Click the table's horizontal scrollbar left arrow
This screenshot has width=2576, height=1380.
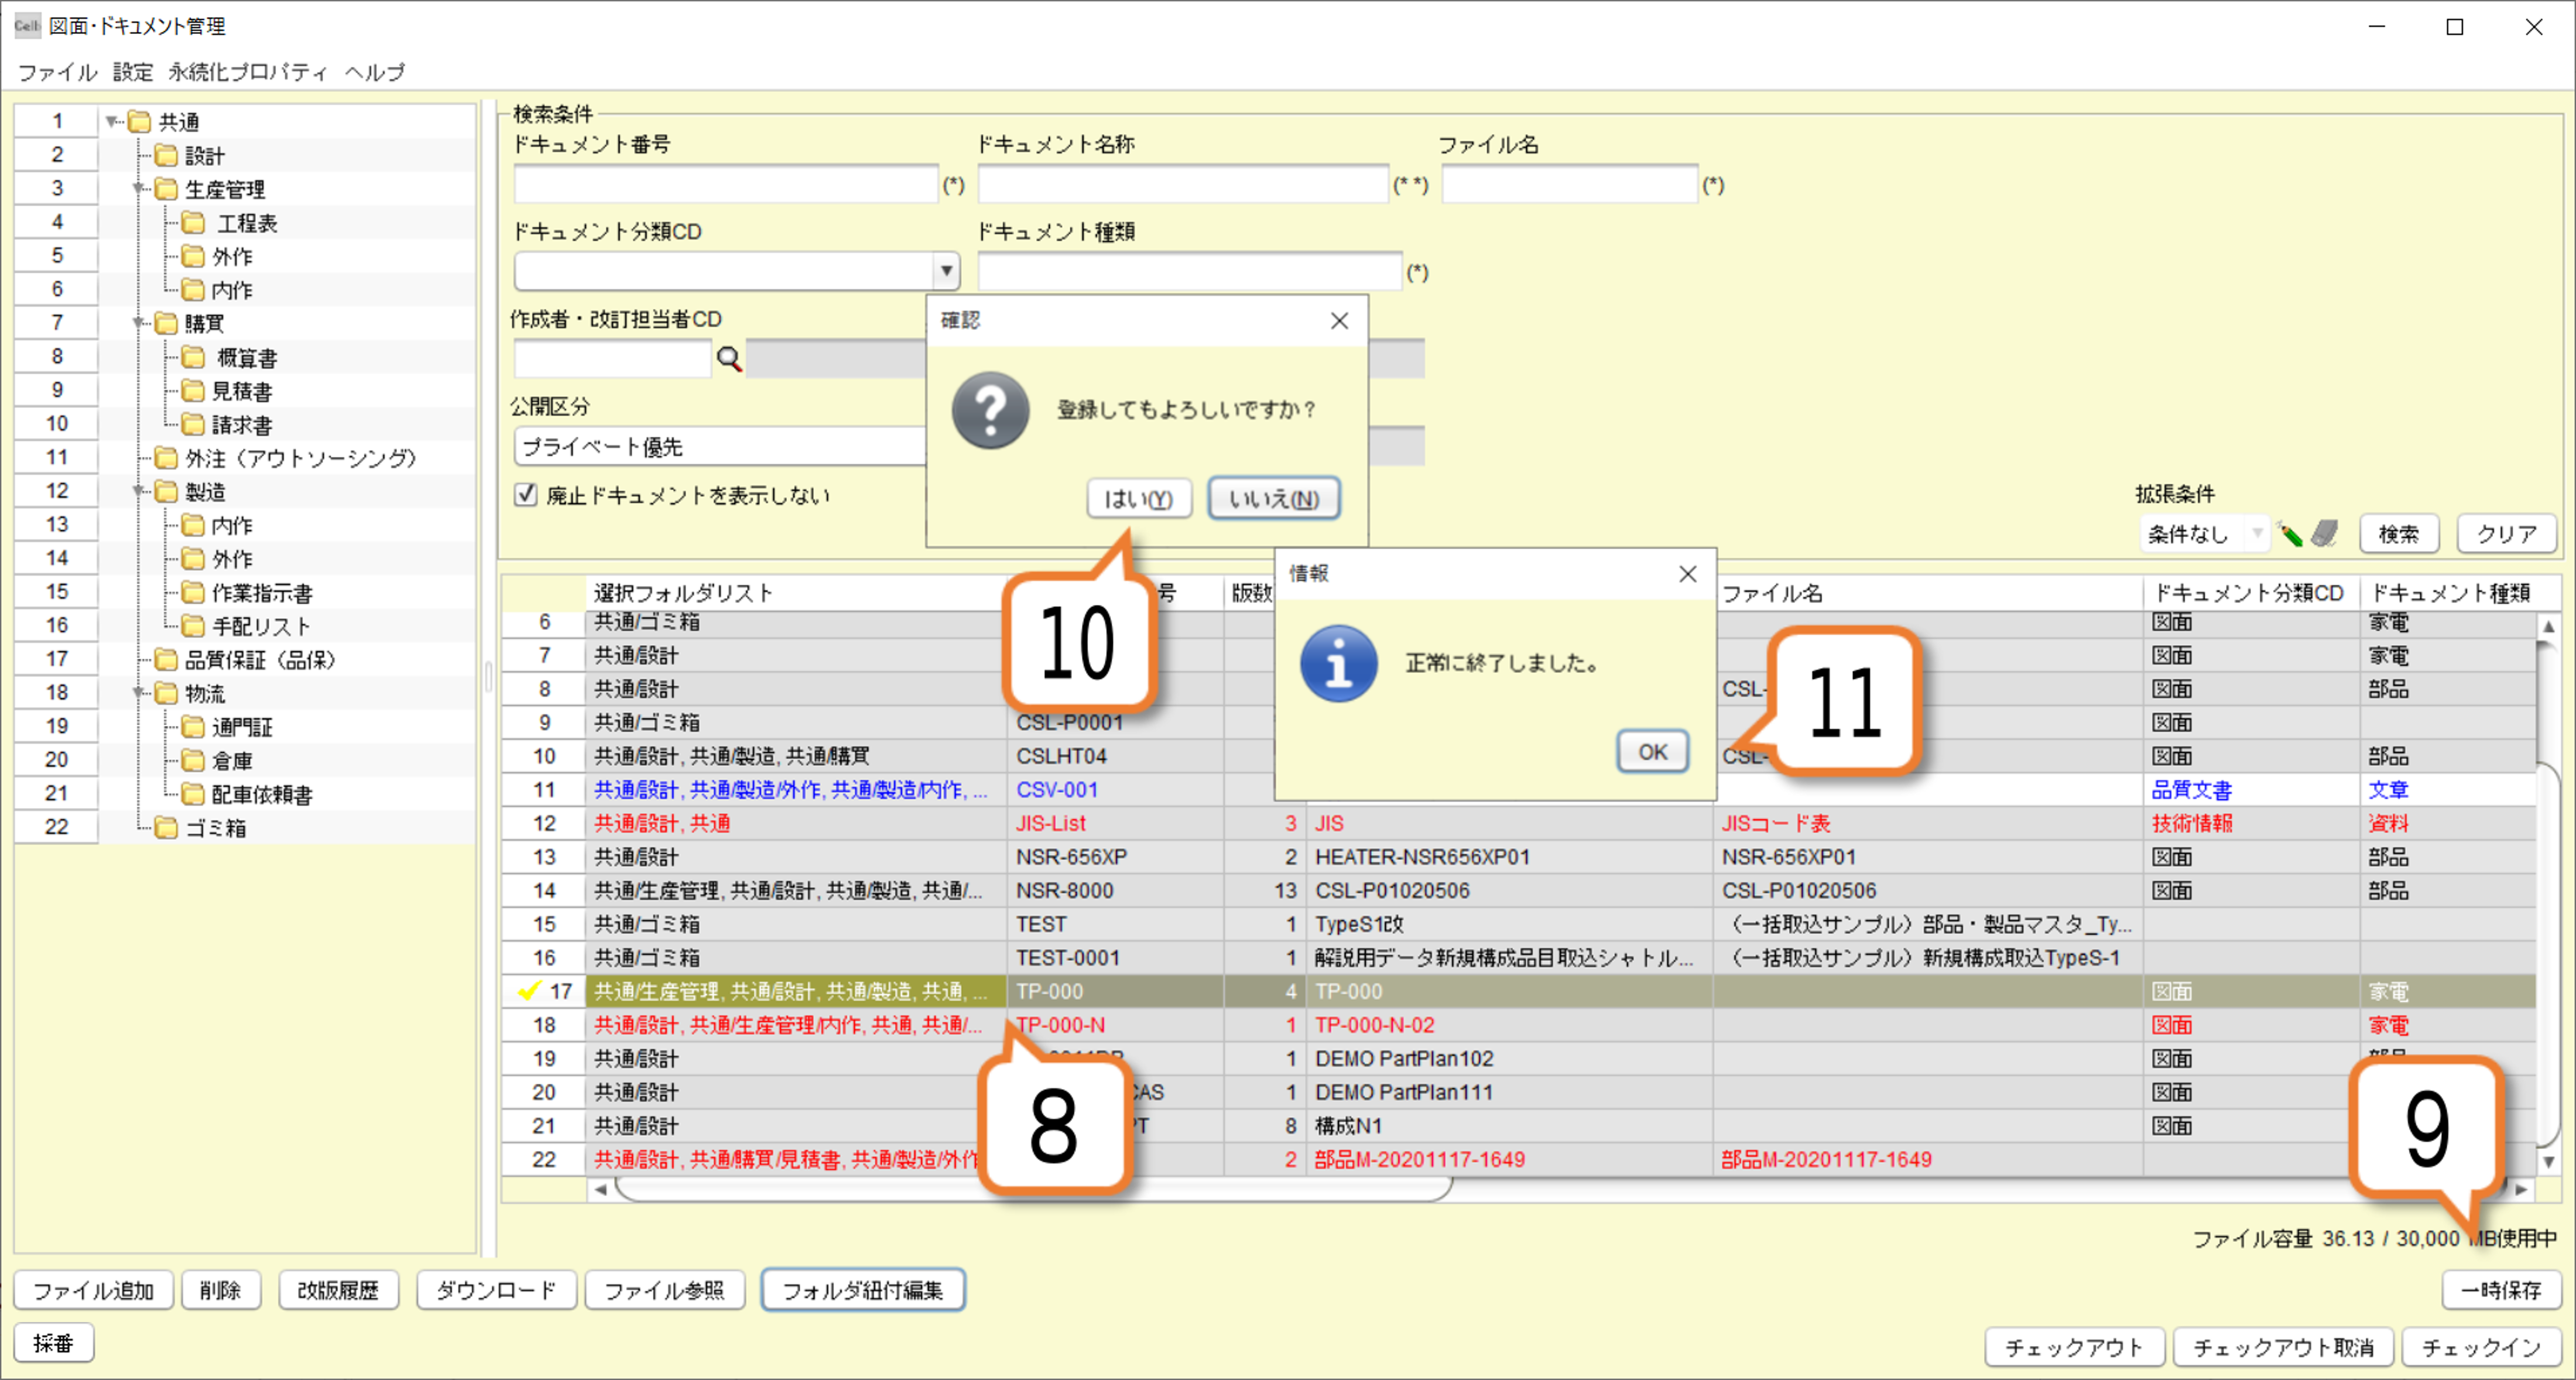[x=600, y=1190]
